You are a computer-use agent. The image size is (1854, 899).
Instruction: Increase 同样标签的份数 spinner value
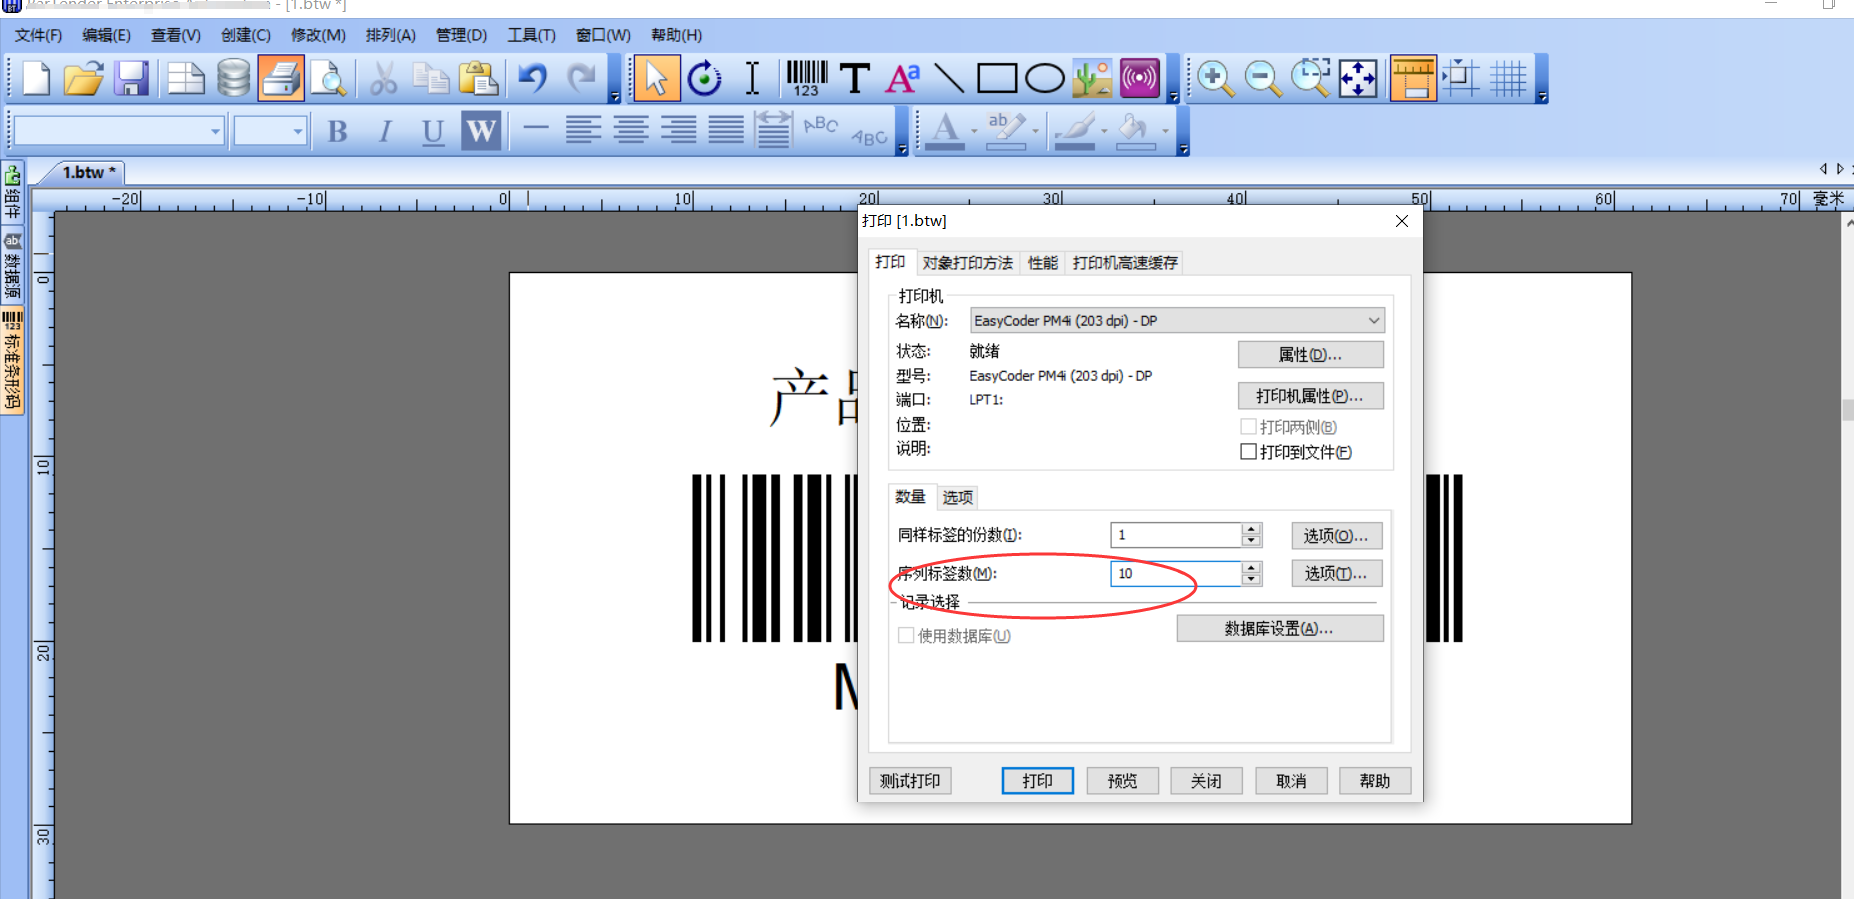click(1251, 529)
